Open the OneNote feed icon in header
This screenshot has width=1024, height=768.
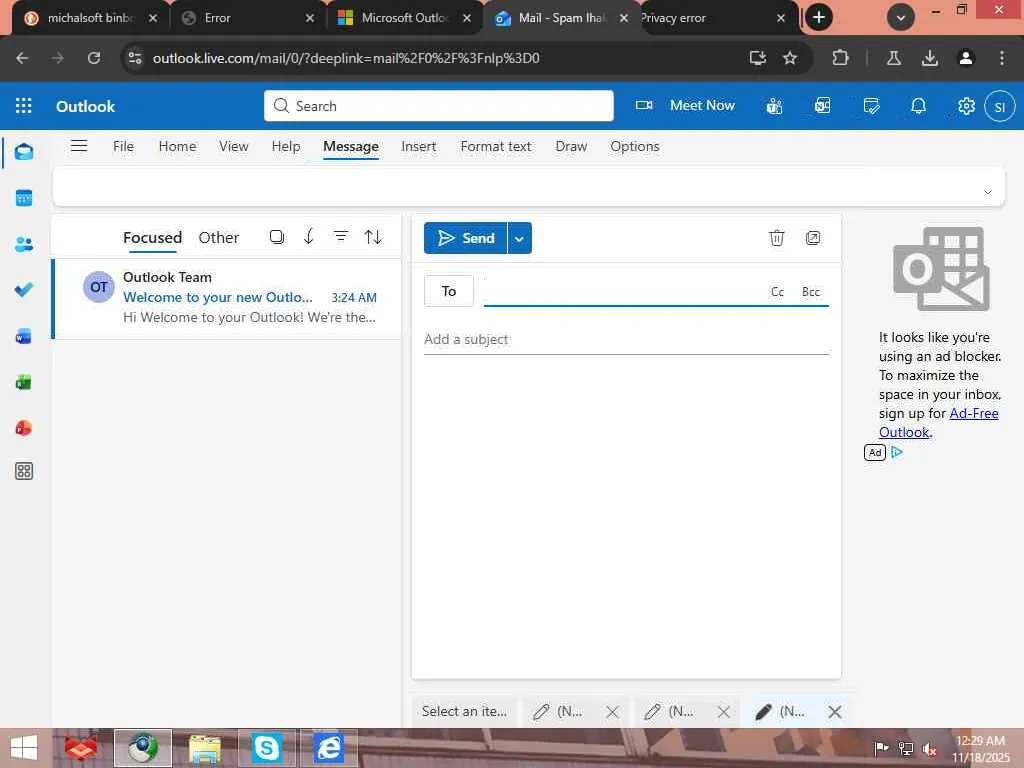[x=822, y=106]
